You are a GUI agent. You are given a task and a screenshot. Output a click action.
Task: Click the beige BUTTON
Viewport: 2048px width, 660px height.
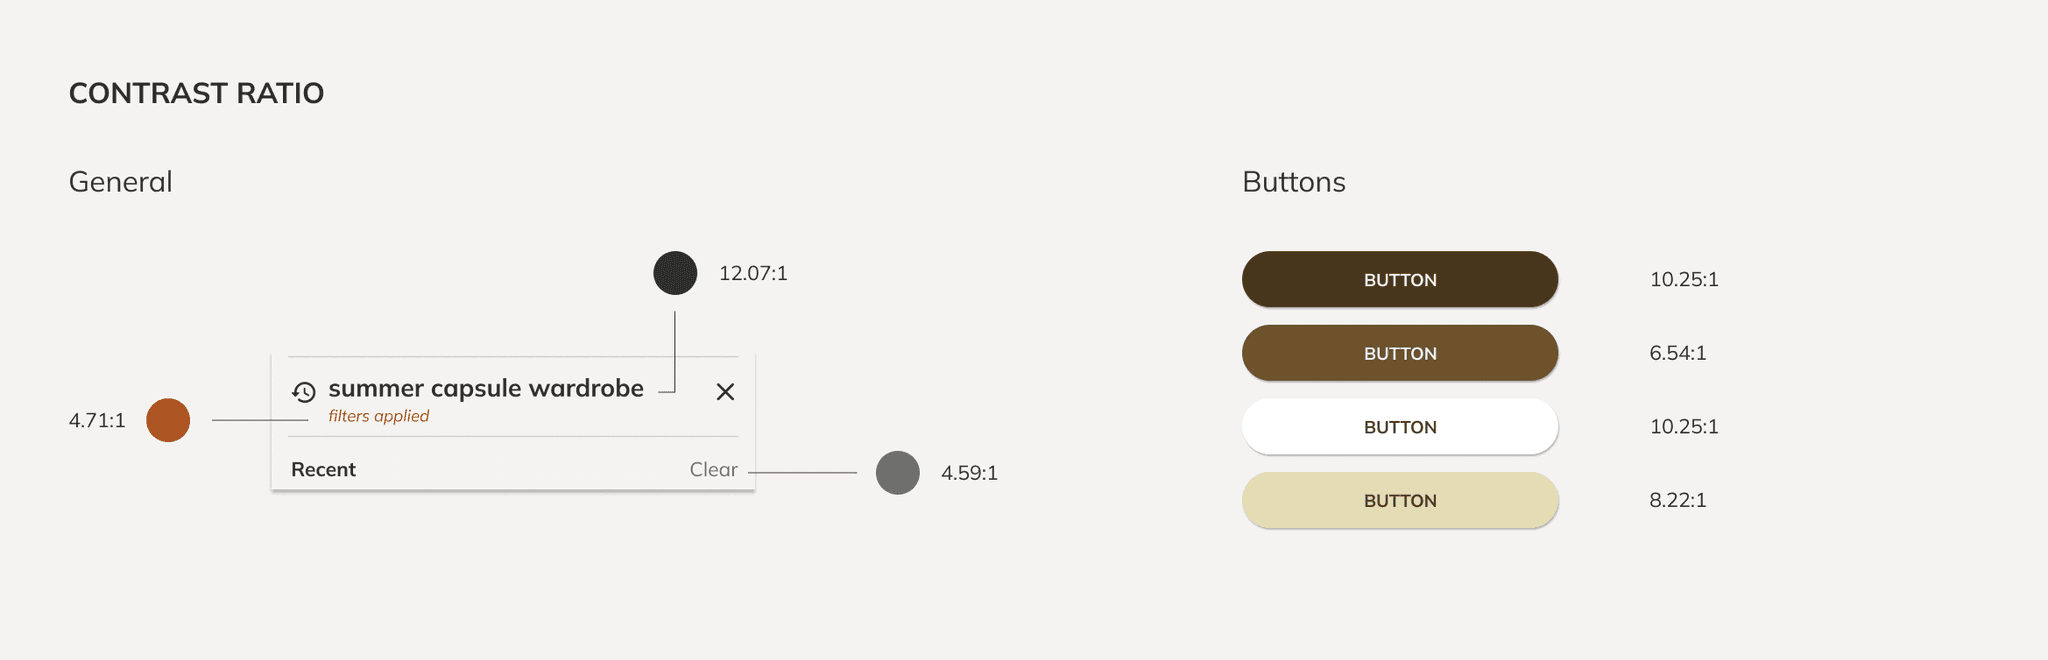(x=1400, y=500)
